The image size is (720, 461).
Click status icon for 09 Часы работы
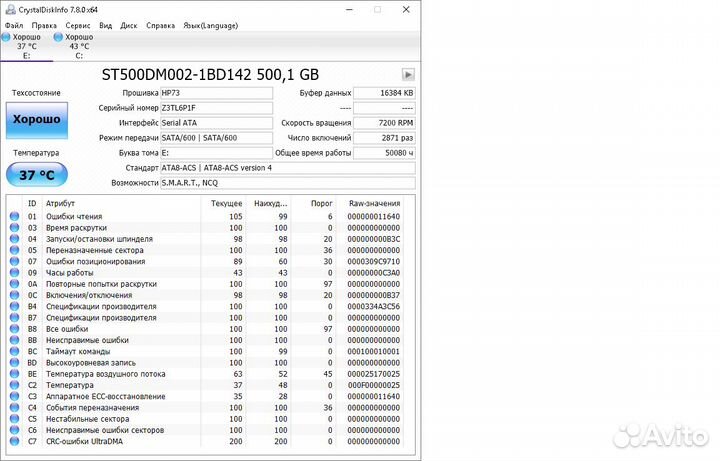point(14,273)
